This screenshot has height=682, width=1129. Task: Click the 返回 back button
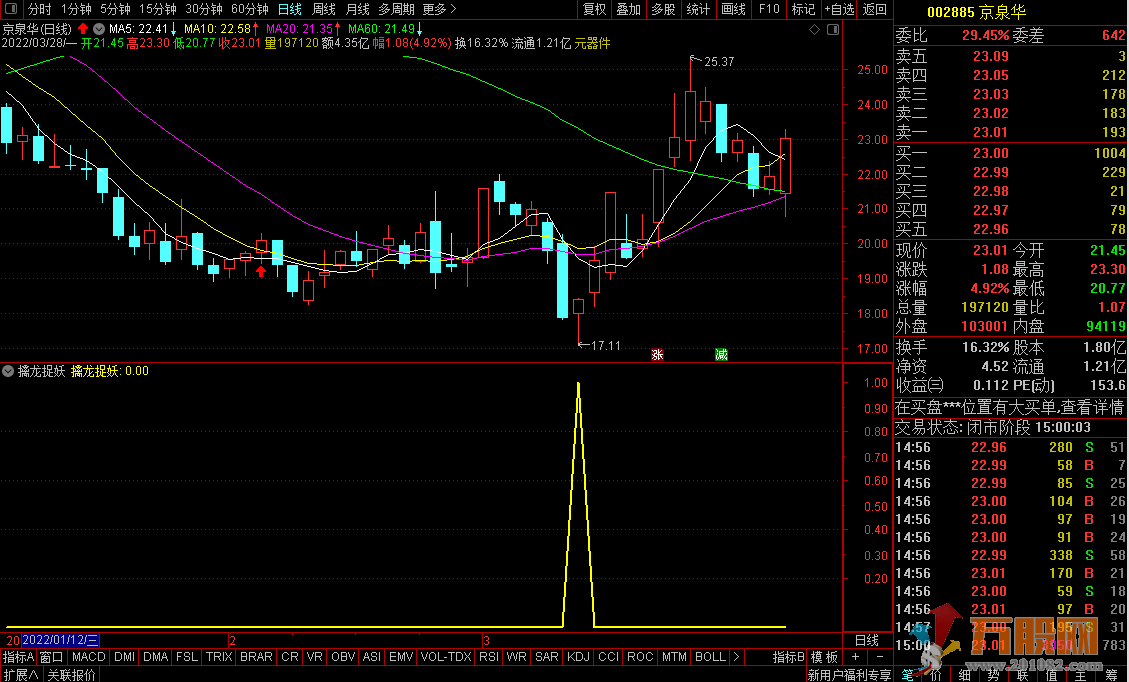(875, 9)
